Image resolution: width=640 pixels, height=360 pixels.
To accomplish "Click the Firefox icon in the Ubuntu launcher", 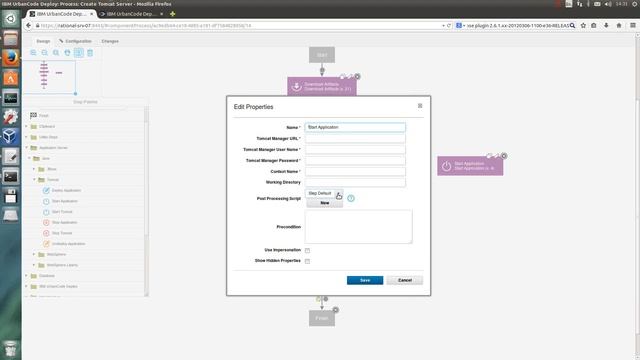I will pos(11,58).
